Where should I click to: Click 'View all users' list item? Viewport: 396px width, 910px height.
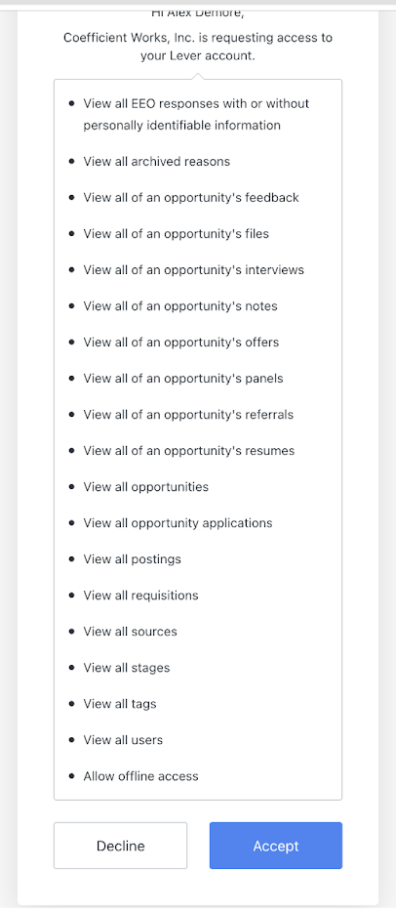pyautogui.click(x=123, y=740)
